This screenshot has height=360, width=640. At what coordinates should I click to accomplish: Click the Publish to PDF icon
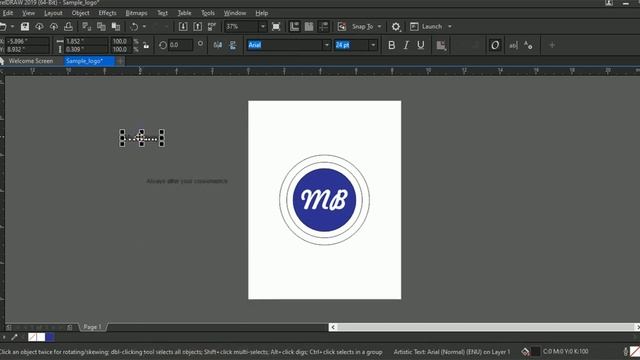212,27
